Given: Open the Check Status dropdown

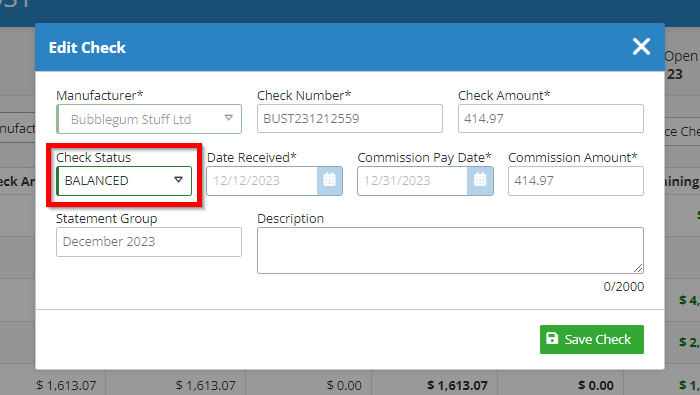Looking at the screenshot, I should [x=124, y=181].
